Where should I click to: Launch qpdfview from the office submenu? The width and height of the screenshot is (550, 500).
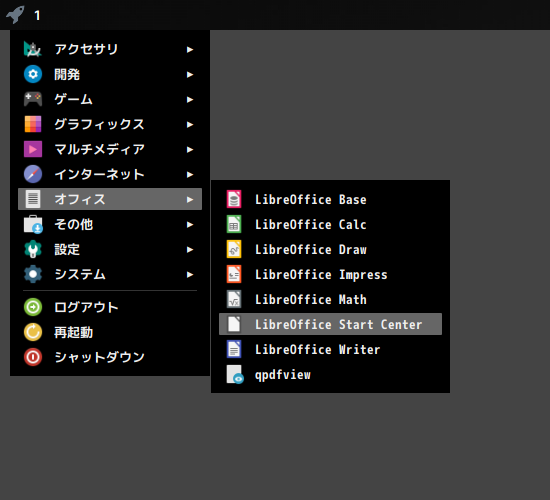tap(330, 374)
